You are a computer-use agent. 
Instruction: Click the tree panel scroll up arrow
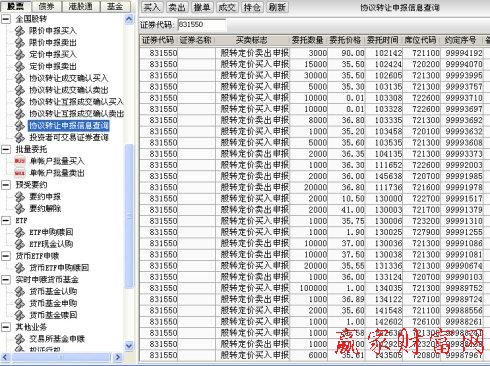(129, 19)
